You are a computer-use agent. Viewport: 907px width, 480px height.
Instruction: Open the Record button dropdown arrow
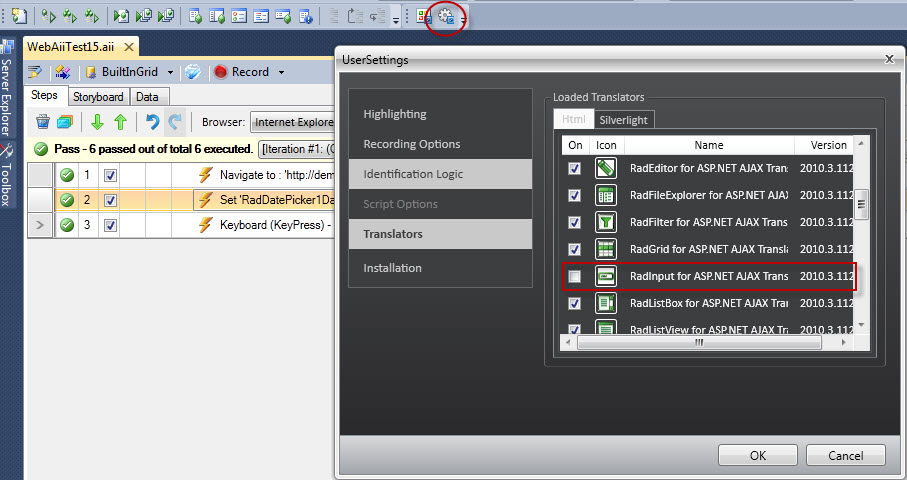tap(281, 72)
